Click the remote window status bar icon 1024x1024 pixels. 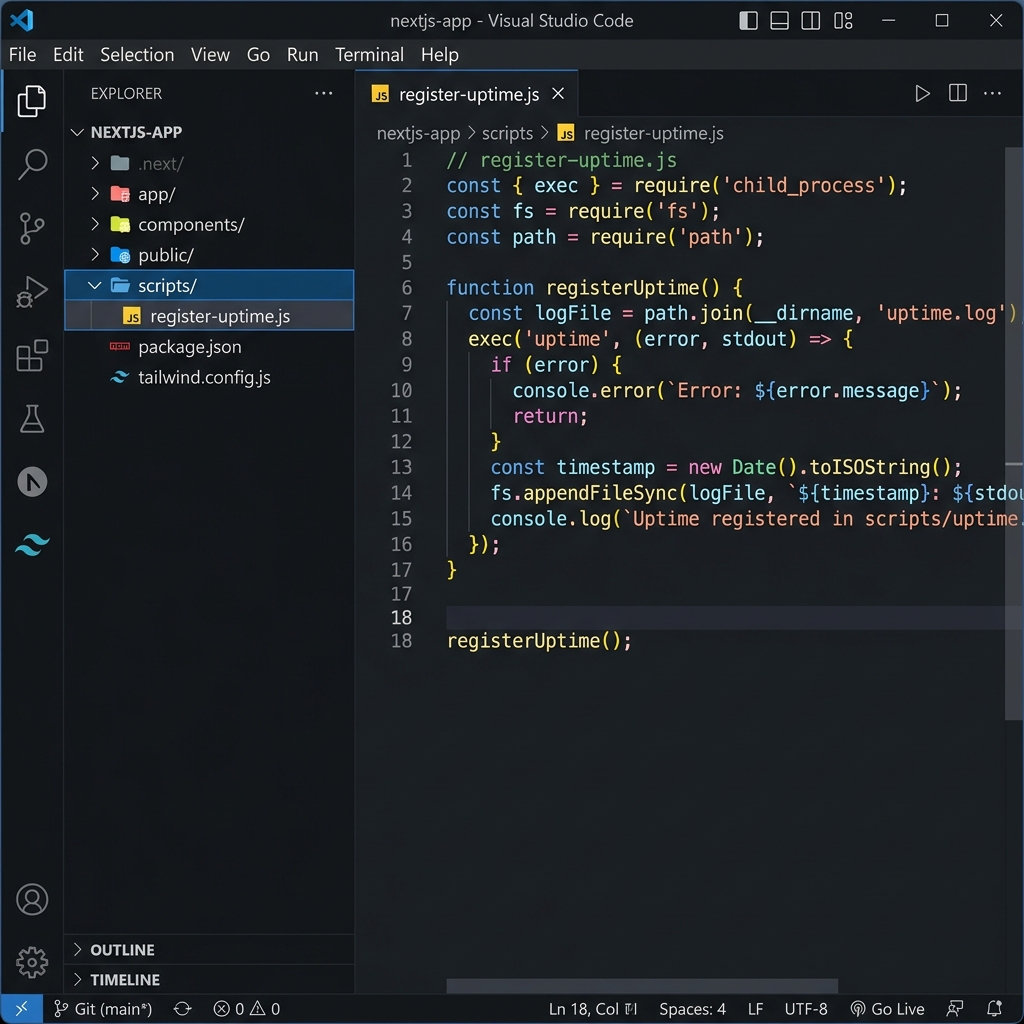point(21,1008)
